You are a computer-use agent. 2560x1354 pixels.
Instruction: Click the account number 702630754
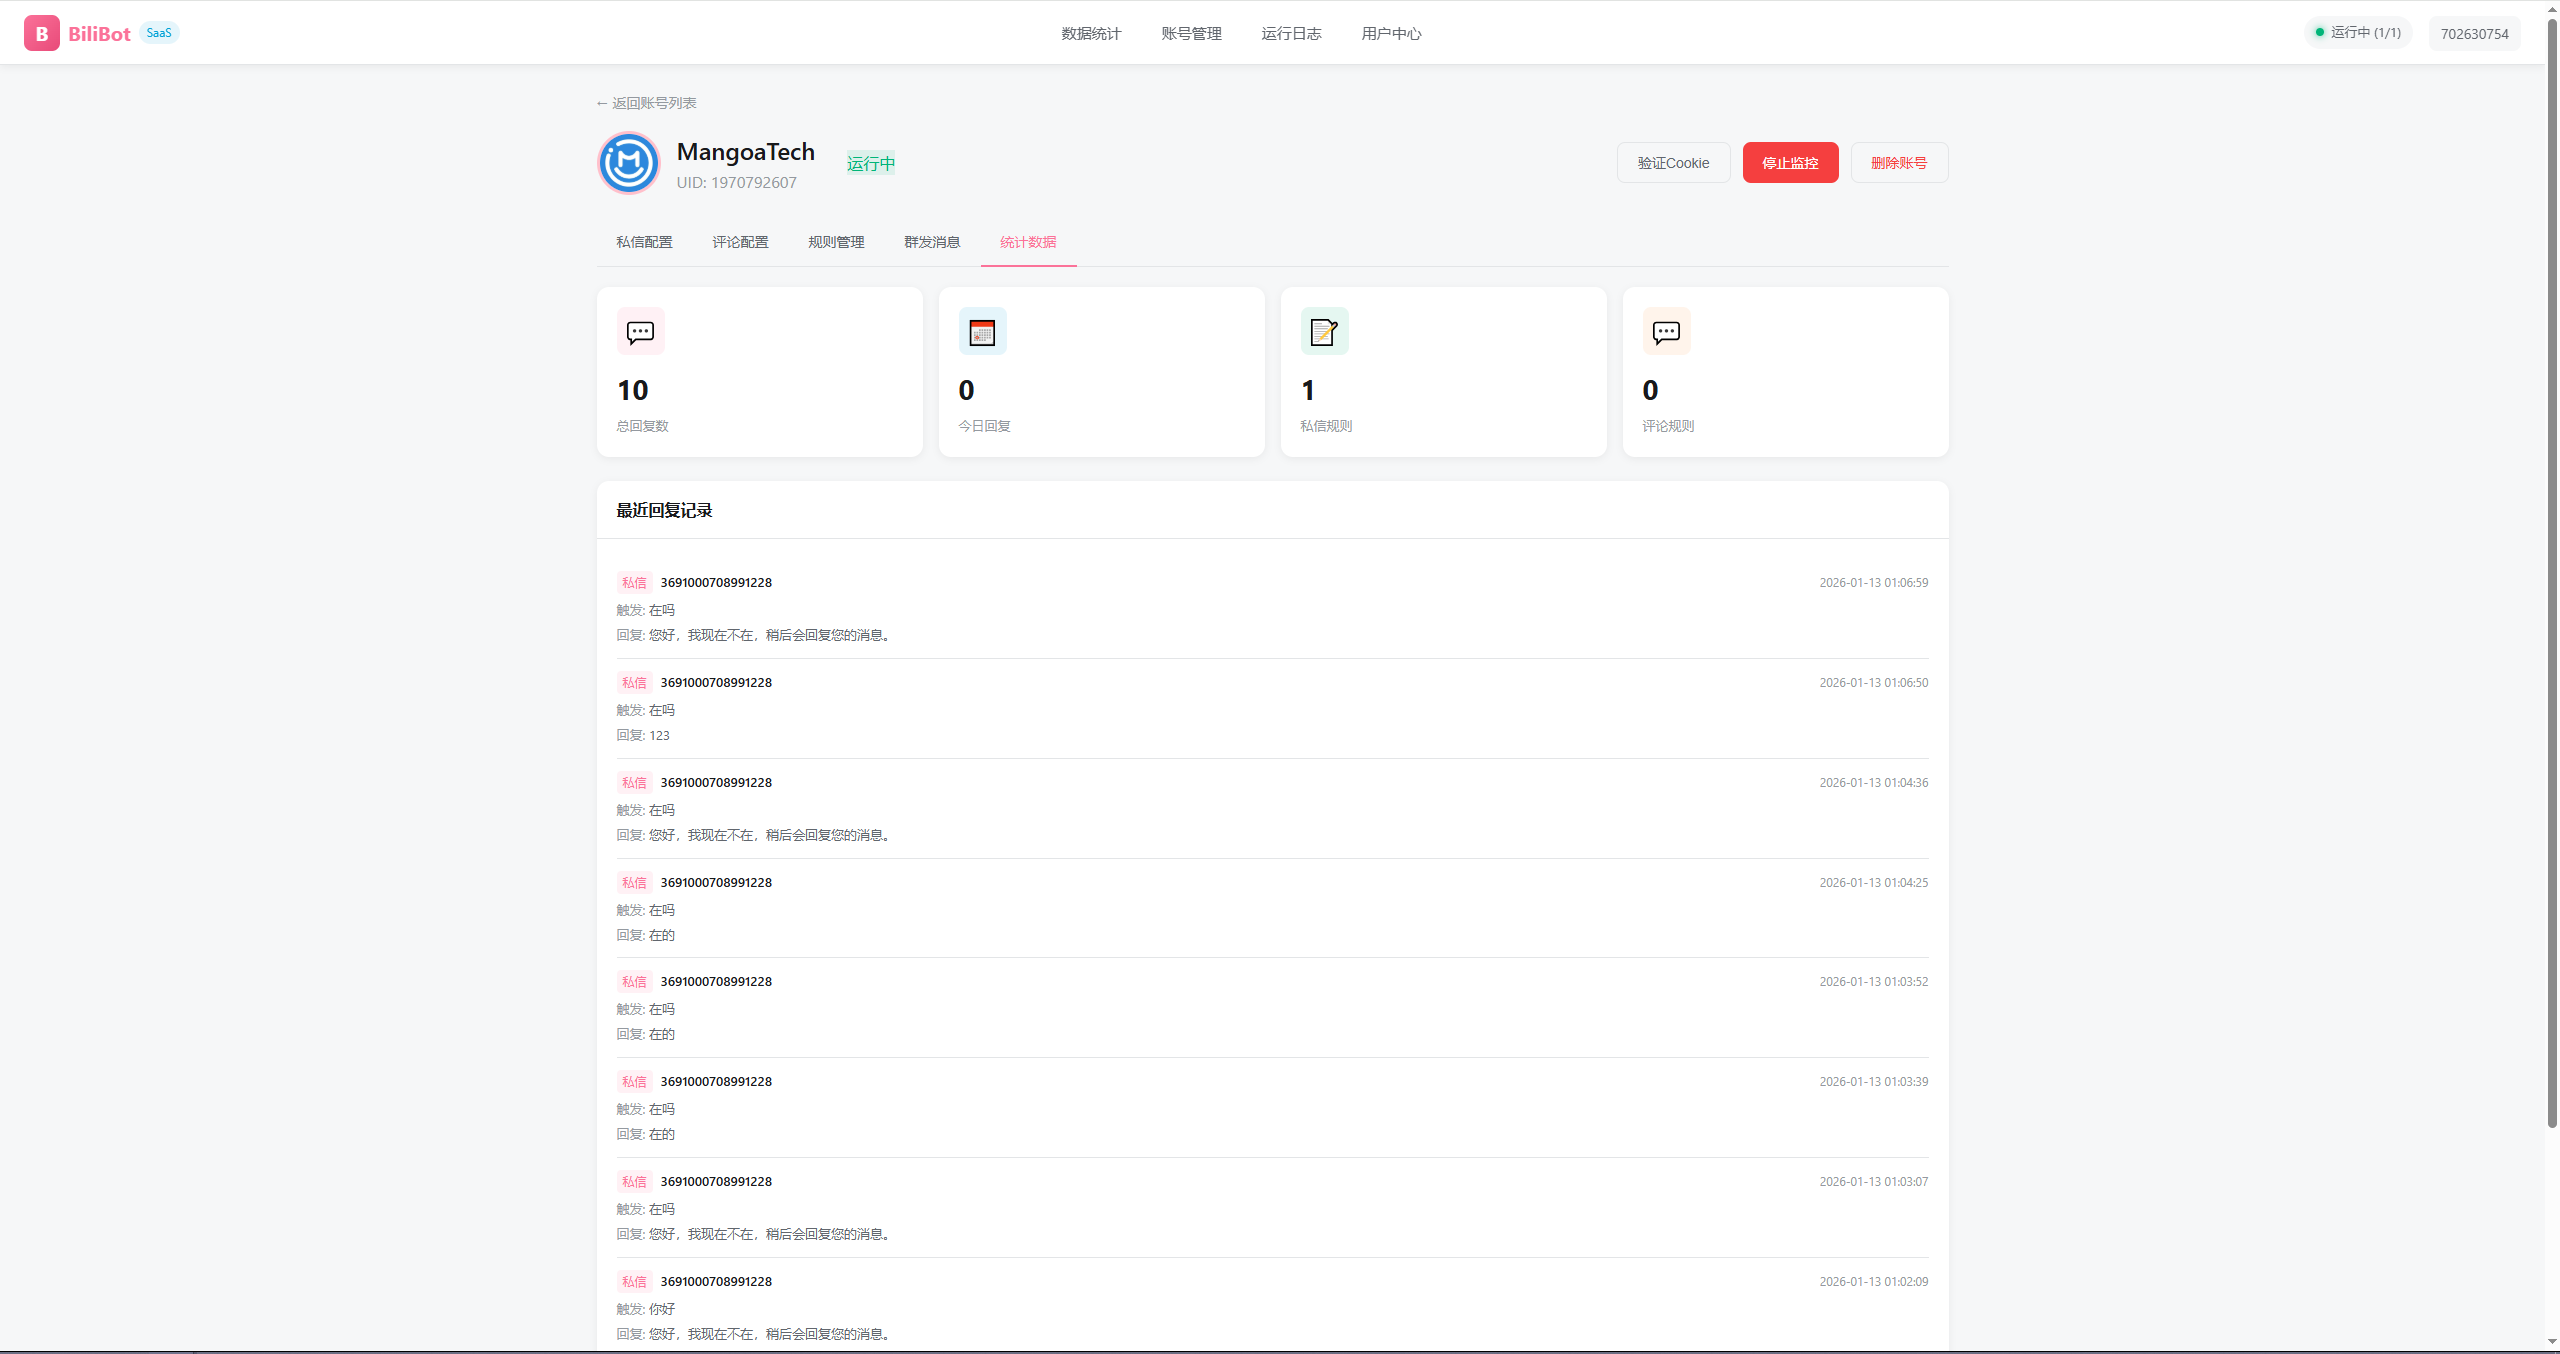point(2474,33)
